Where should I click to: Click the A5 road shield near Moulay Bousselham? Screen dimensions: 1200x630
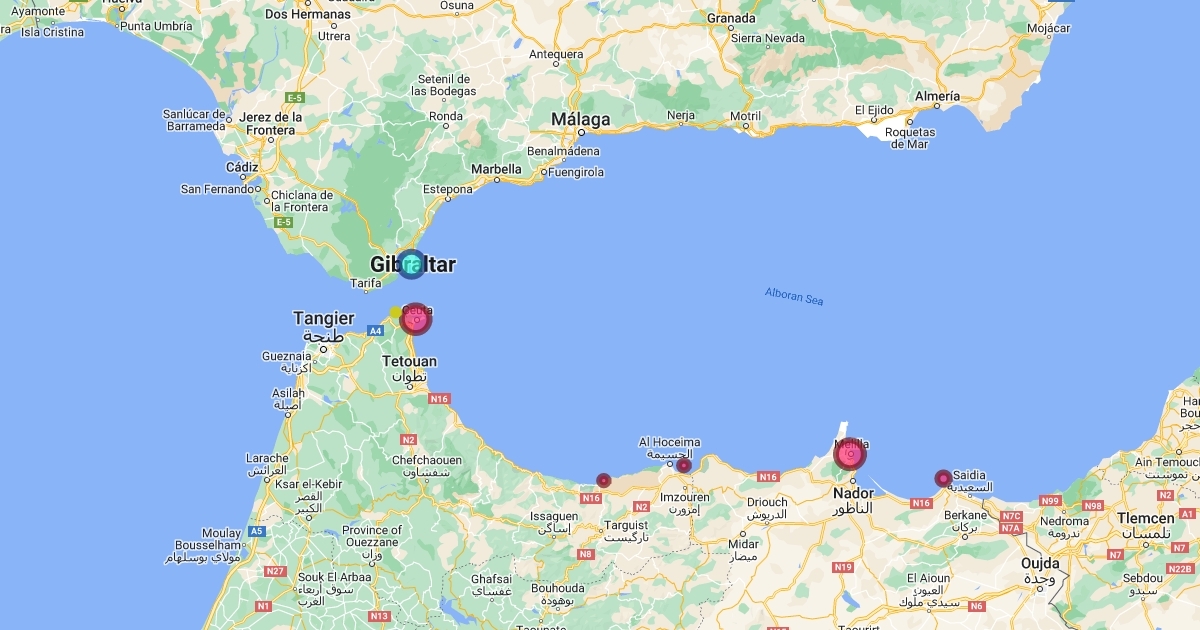point(257,532)
